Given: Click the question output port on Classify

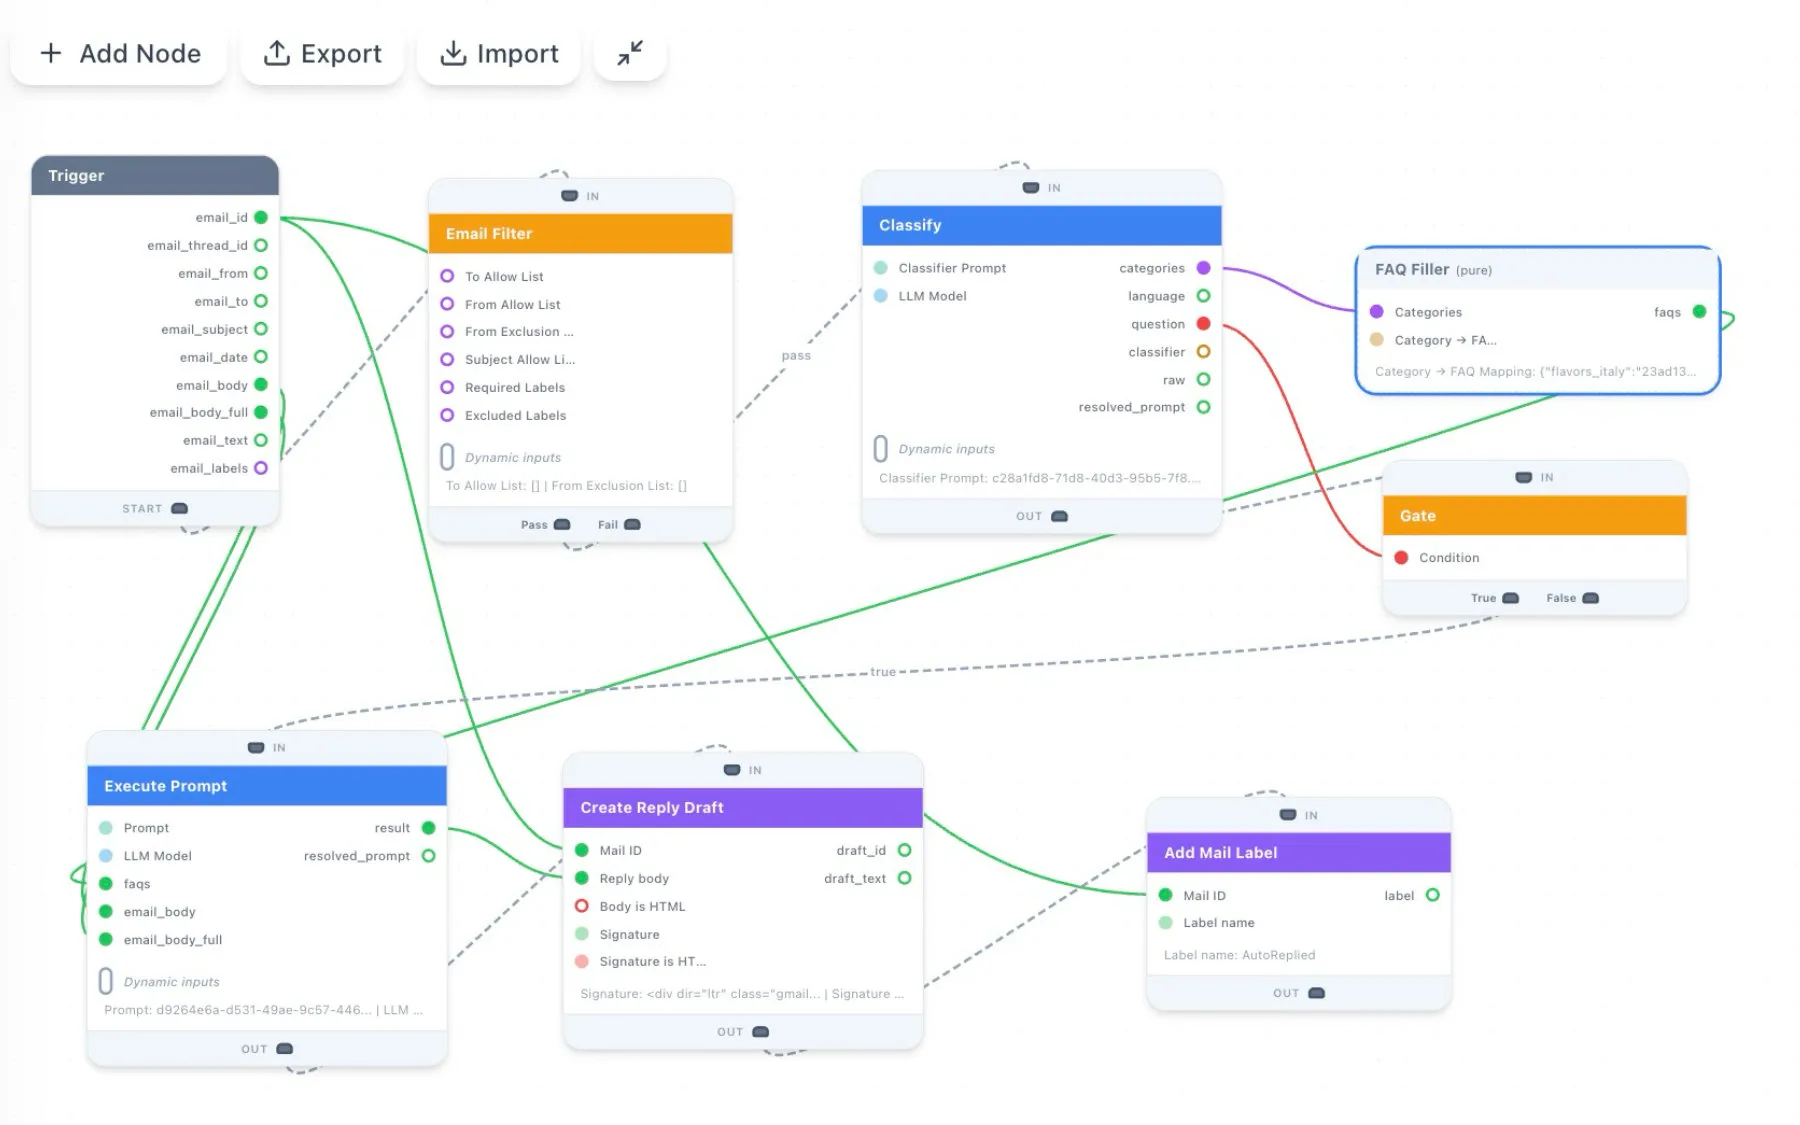Looking at the screenshot, I should [1203, 323].
